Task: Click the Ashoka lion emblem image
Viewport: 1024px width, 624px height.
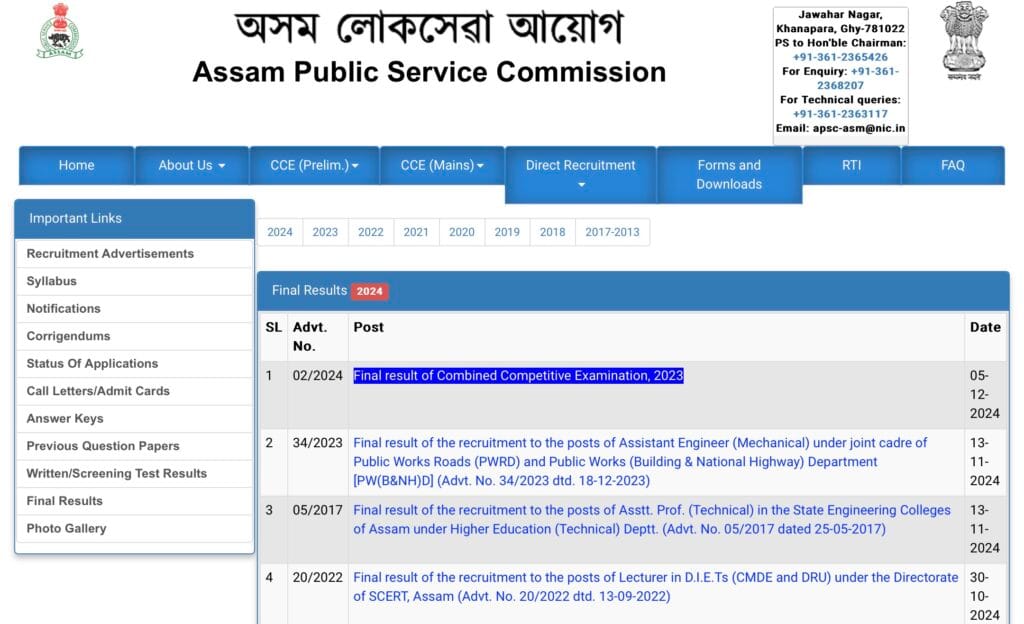Action: click(x=964, y=39)
